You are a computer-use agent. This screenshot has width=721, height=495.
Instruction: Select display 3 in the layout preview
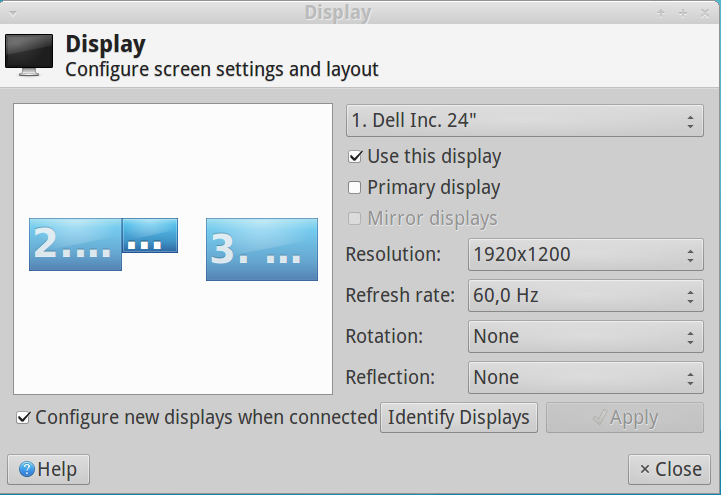261,249
